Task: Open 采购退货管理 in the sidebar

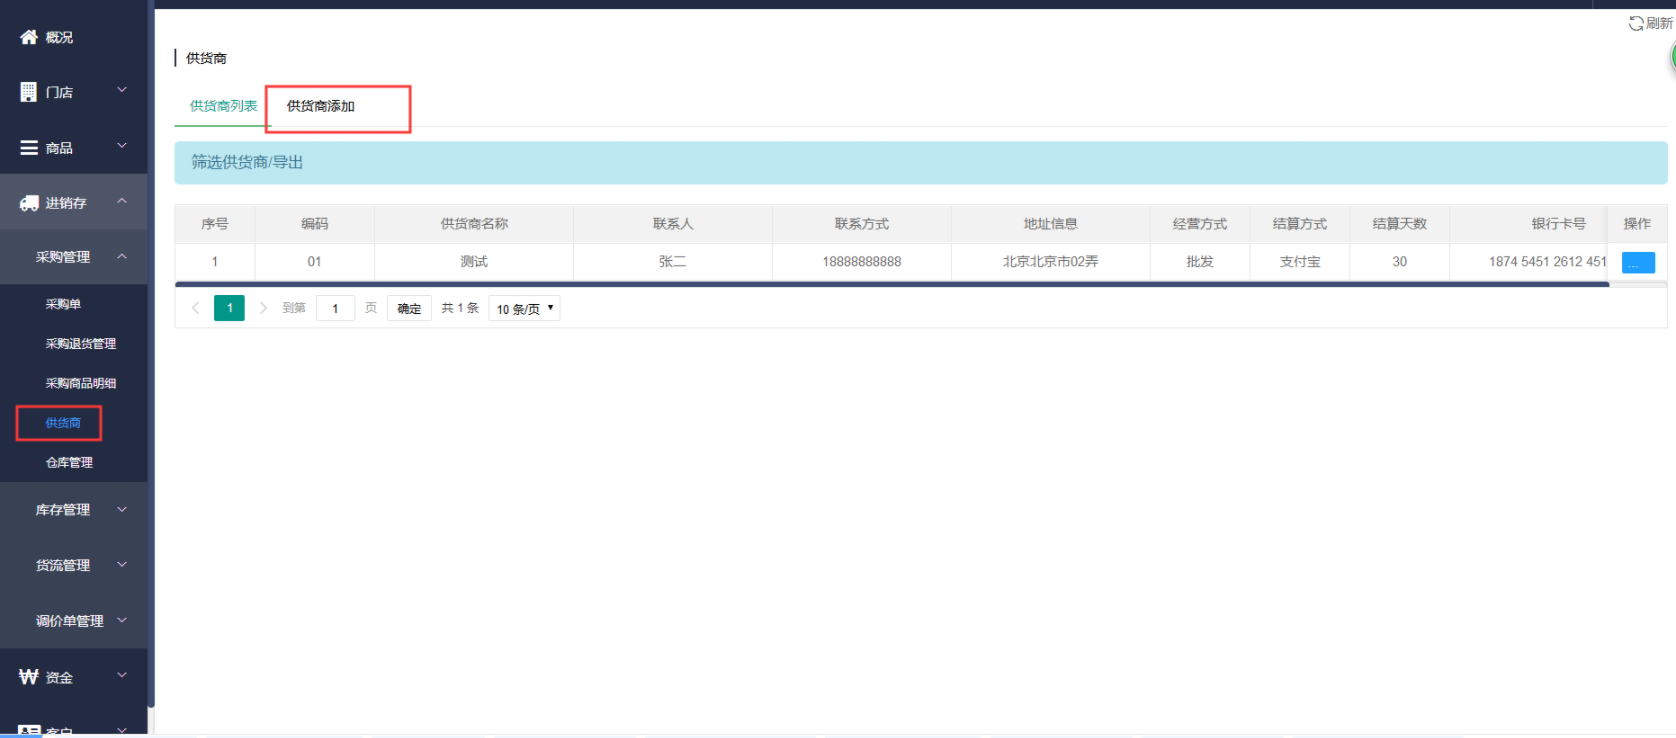Action: tap(81, 343)
